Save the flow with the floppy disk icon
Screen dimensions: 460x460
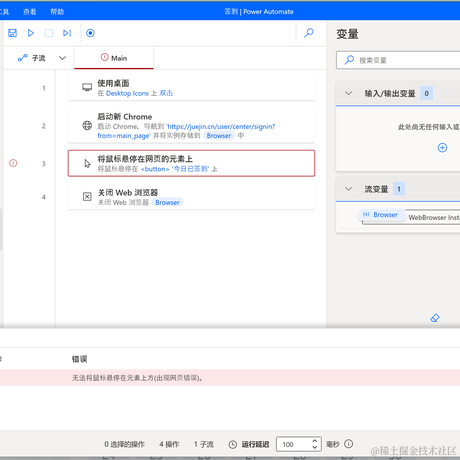[x=12, y=33]
